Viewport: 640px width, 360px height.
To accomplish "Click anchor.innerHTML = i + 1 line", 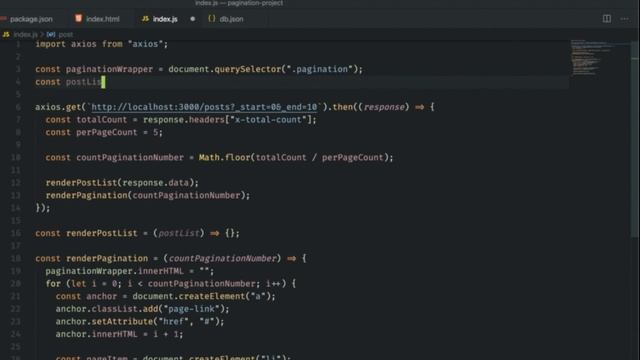I will click(x=120, y=334).
